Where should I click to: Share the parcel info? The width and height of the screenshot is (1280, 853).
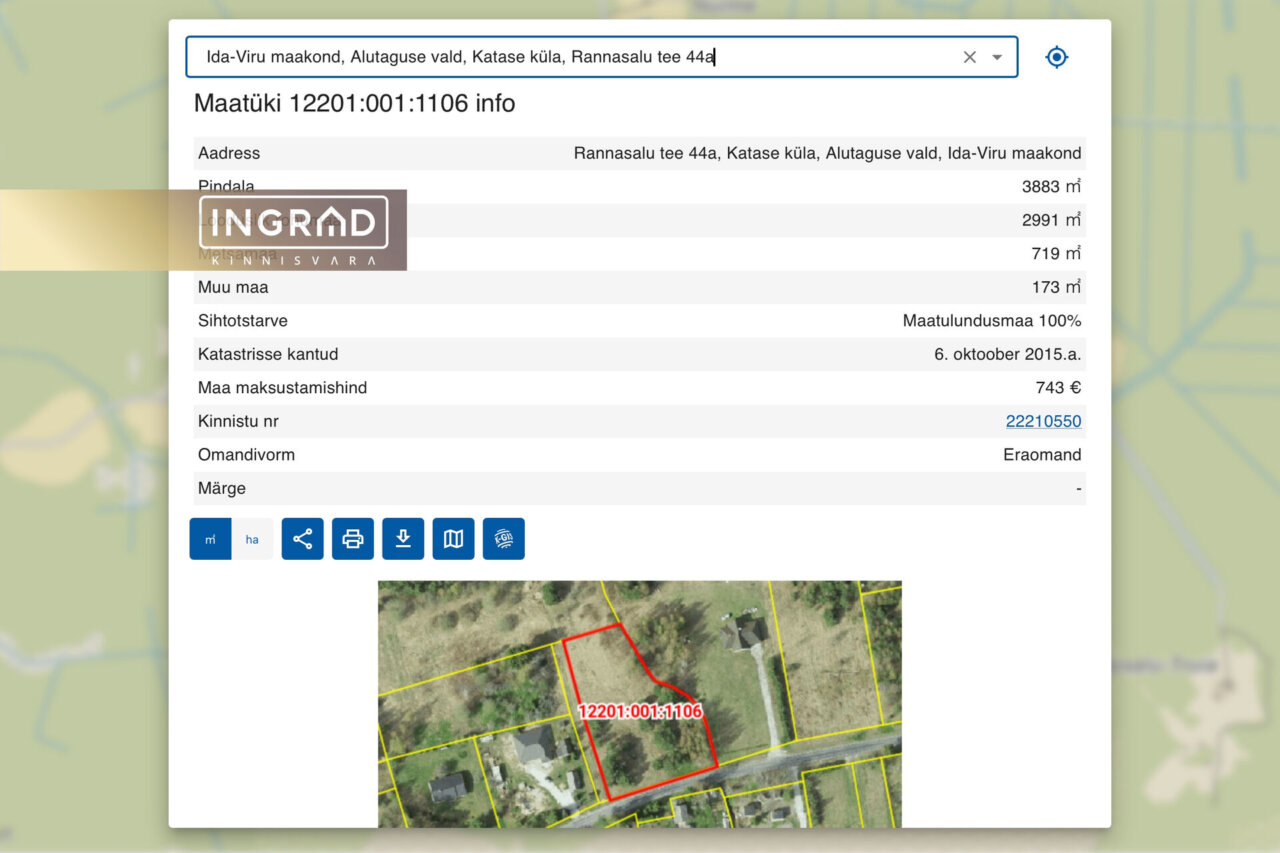tap(303, 539)
